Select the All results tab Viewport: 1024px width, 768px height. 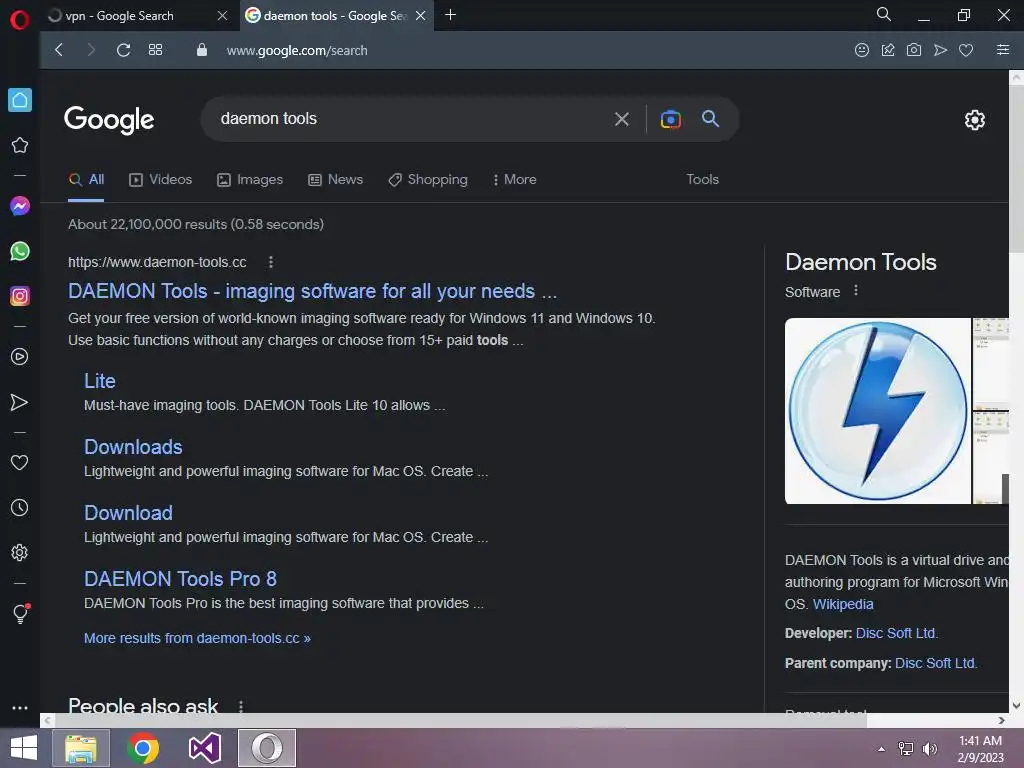(86, 180)
